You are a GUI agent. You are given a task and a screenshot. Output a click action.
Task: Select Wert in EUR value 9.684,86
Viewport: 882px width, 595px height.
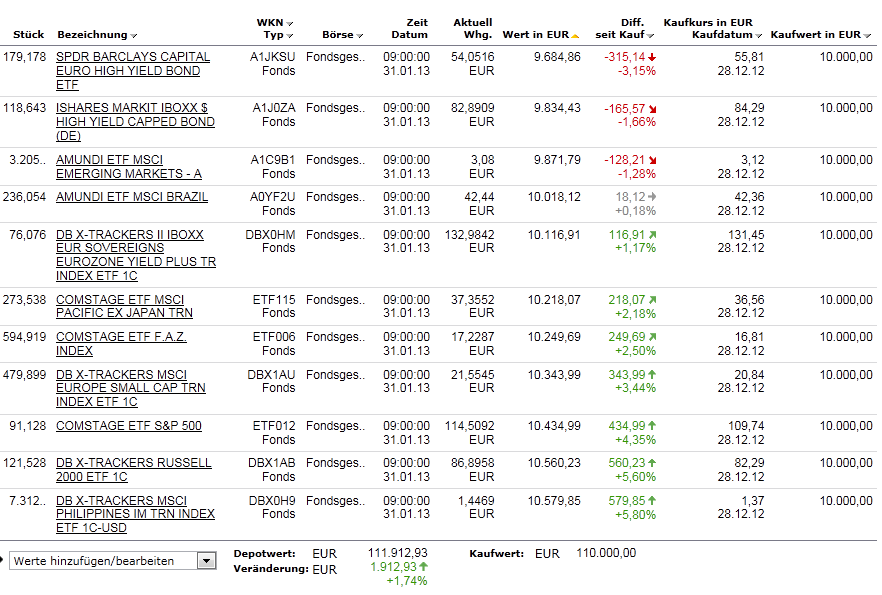[x=557, y=57]
